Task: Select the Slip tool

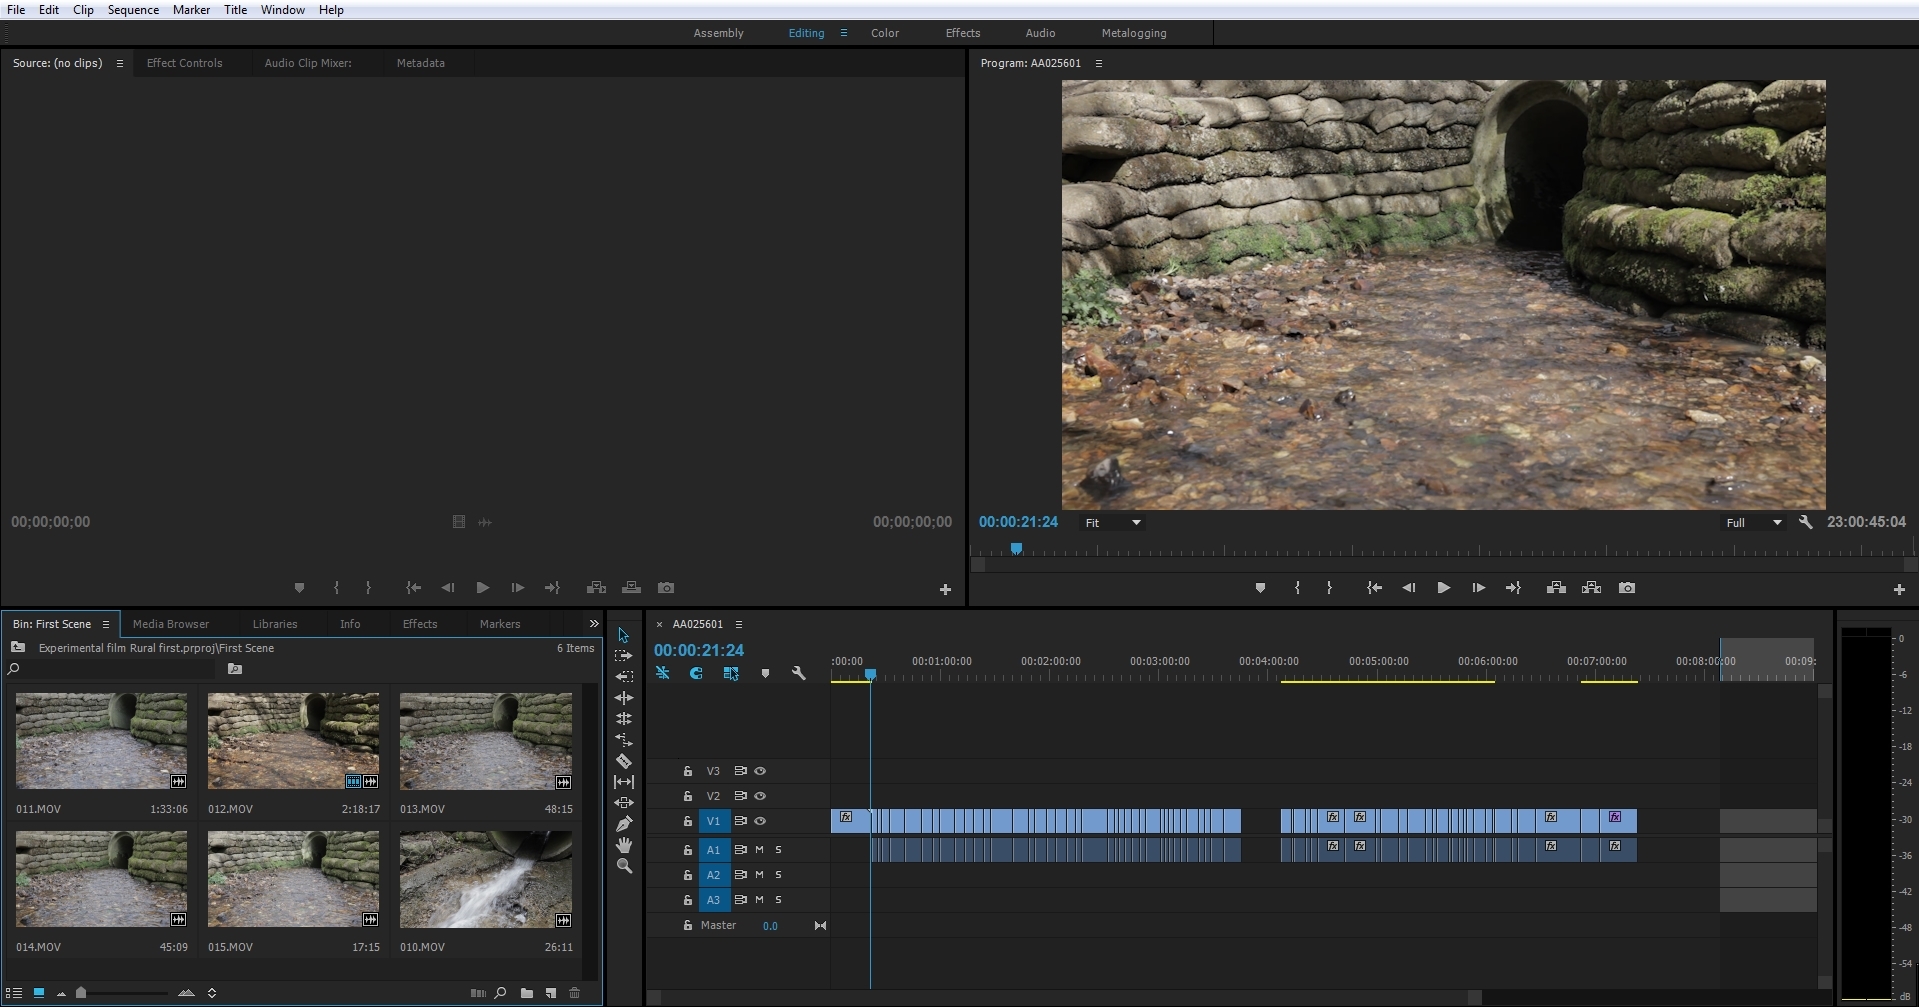Action: (623, 782)
